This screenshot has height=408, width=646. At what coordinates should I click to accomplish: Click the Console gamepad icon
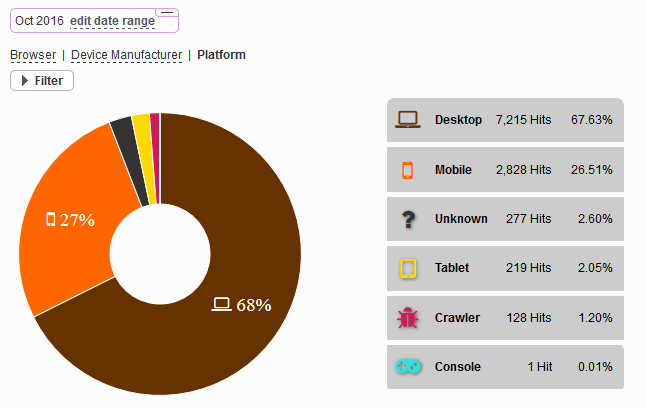(407, 367)
